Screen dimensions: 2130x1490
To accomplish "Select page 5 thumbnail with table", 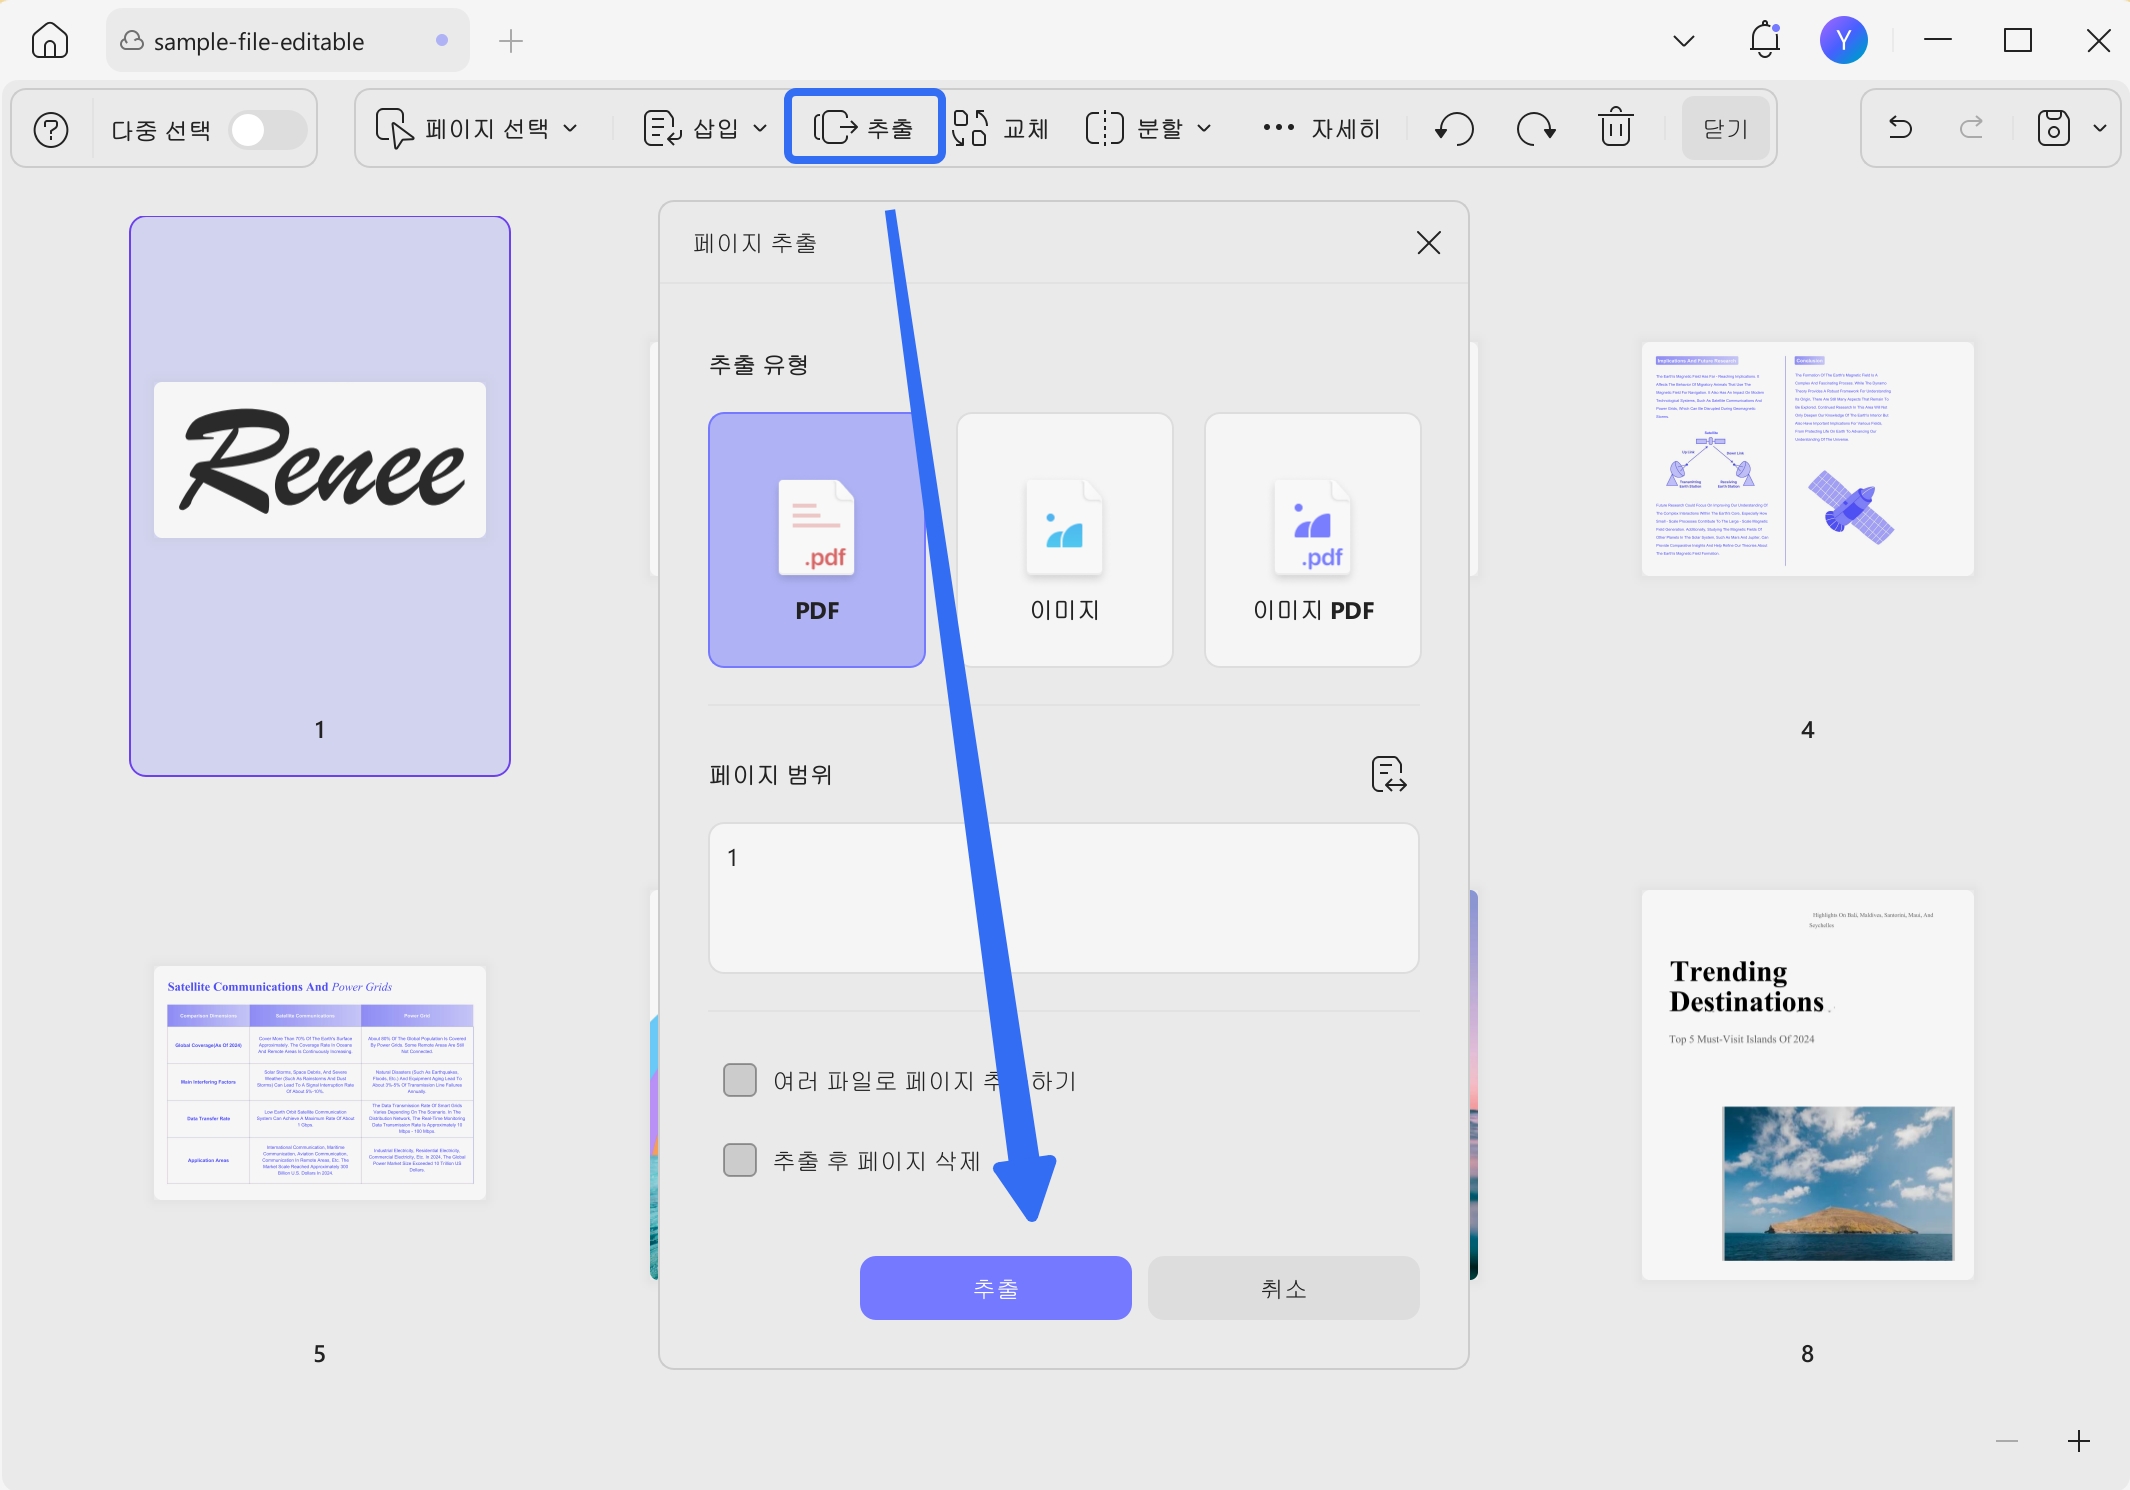I will point(320,1083).
